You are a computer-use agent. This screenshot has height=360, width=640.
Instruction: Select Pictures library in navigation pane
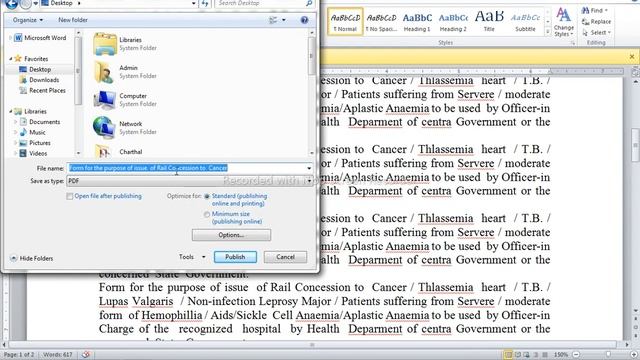35,143
